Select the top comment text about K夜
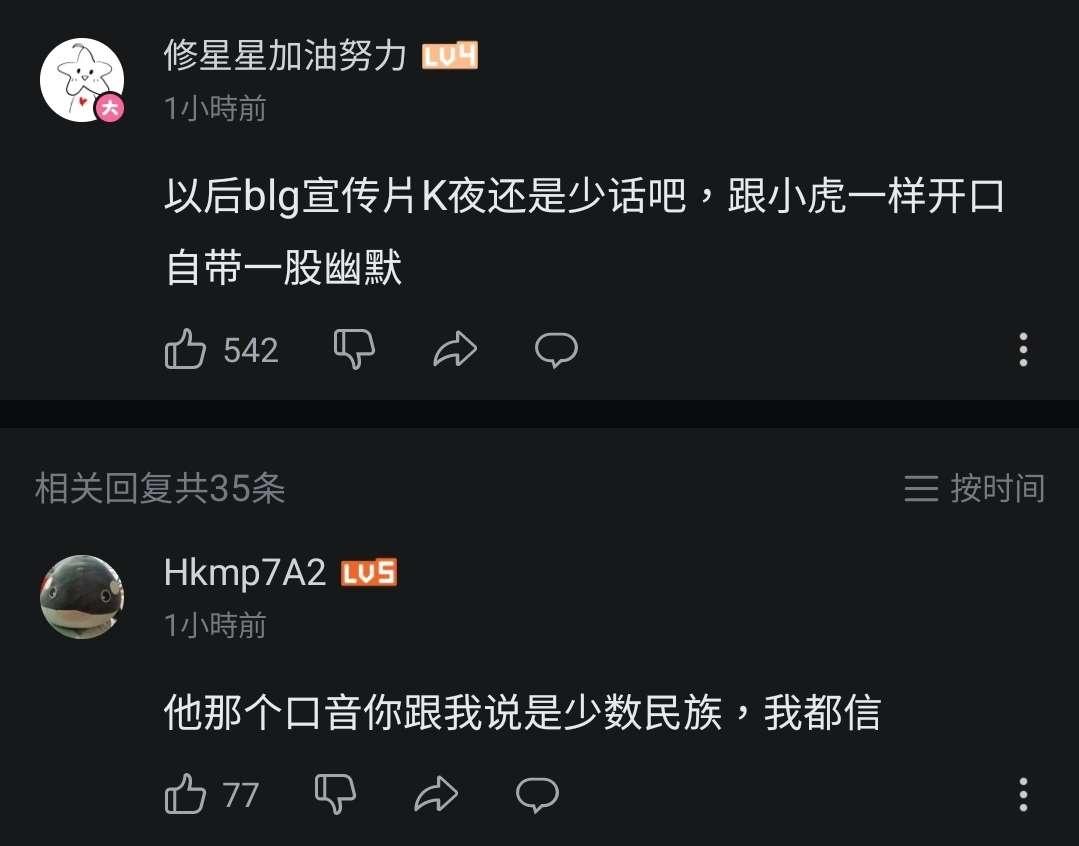Image resolution: width=1079 pixels, height=846 pixels. pos(584,231)
